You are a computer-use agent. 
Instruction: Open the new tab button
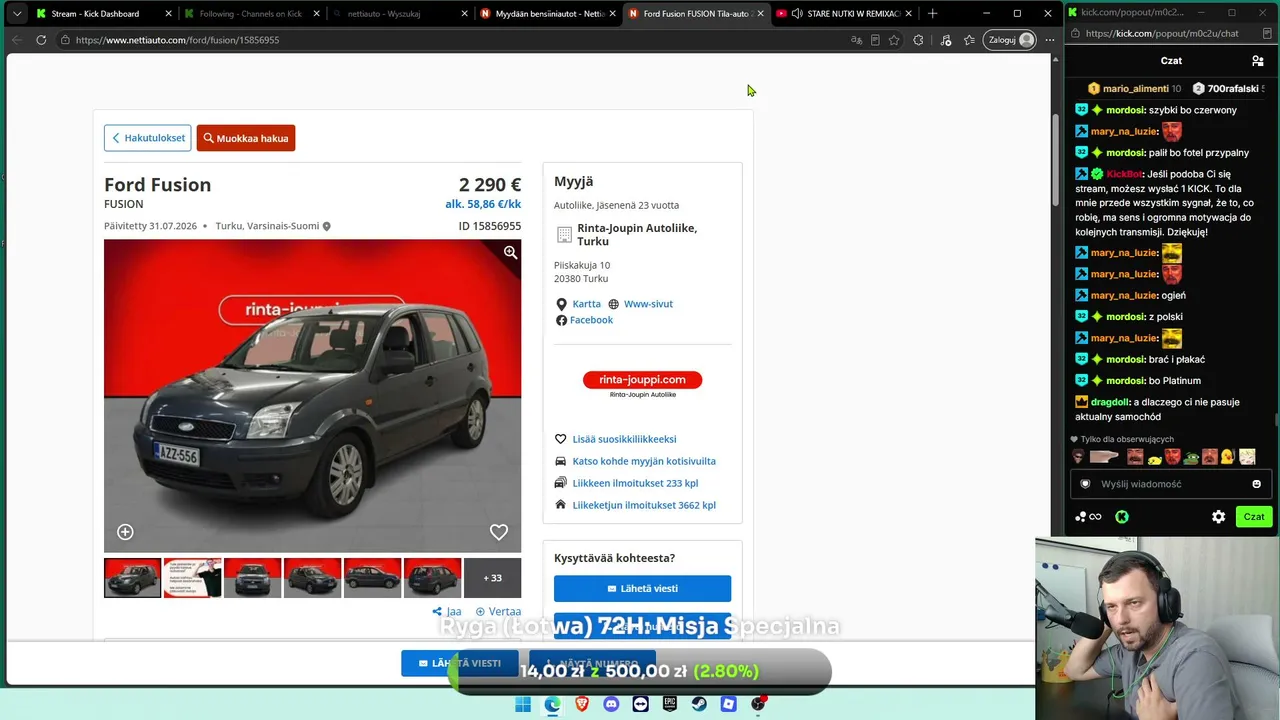point(932,13)
